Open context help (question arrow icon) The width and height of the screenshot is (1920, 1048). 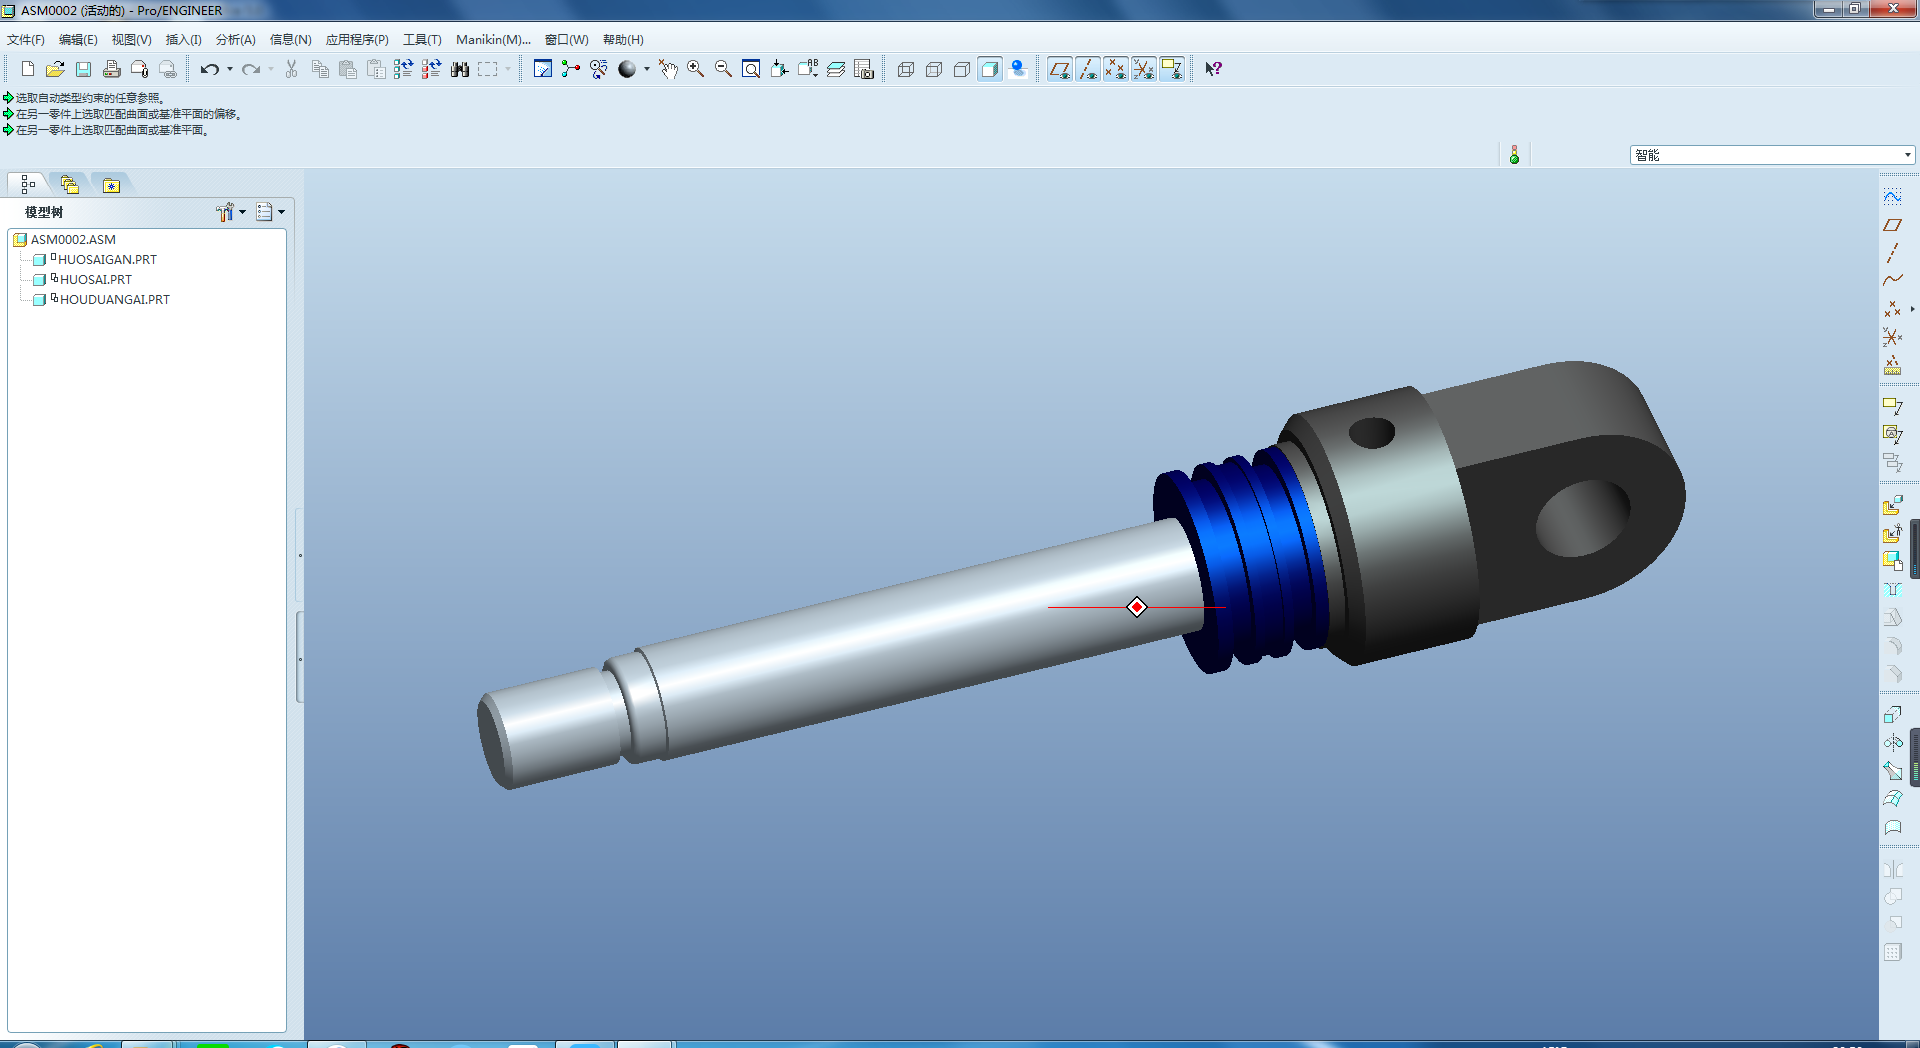tap(1213, 69)
